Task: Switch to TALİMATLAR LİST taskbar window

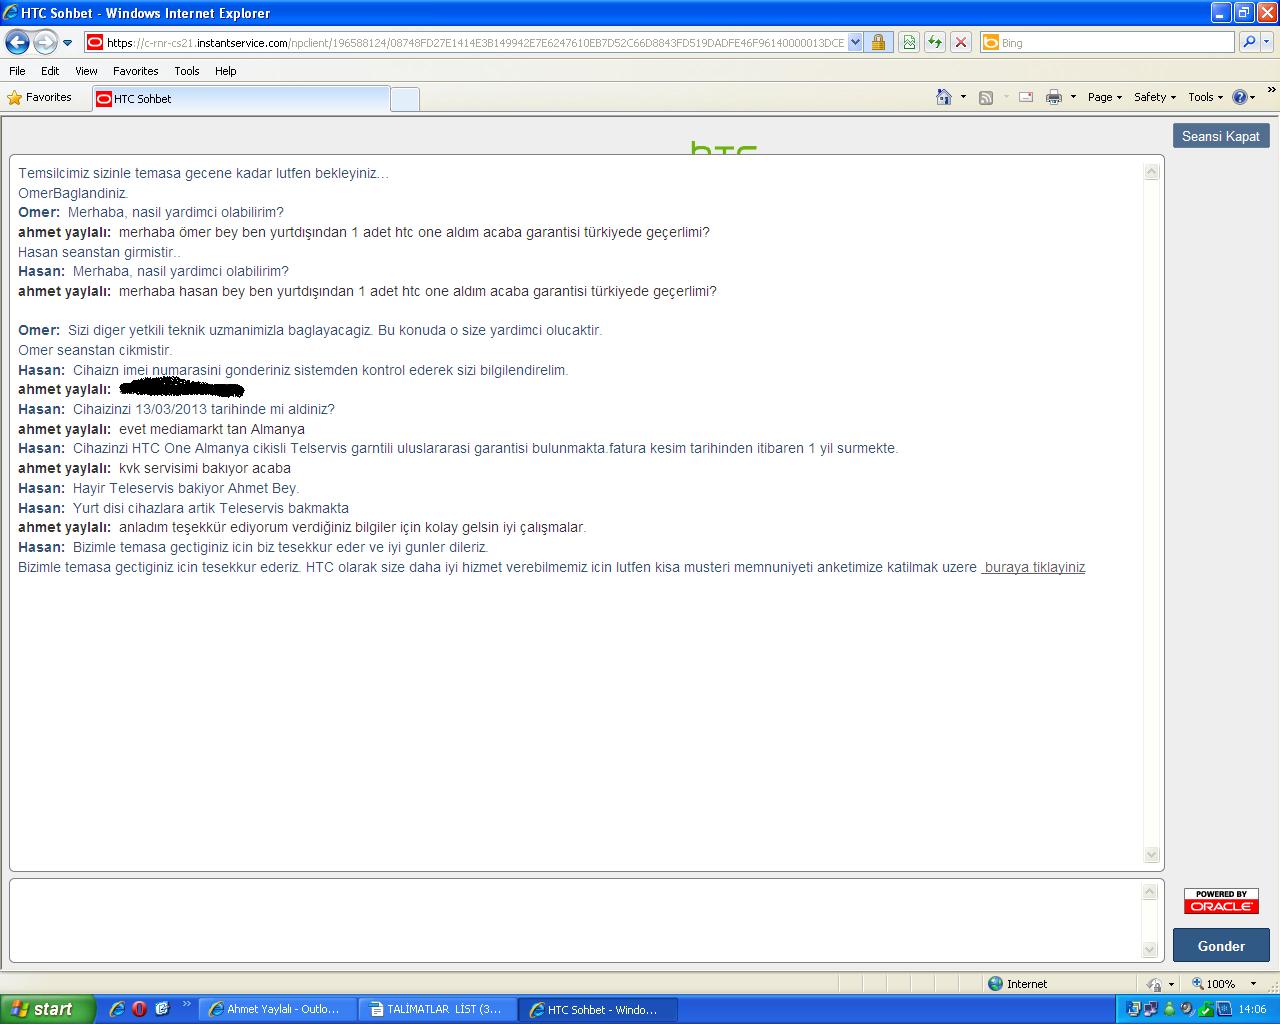Action: (438, 1010)
